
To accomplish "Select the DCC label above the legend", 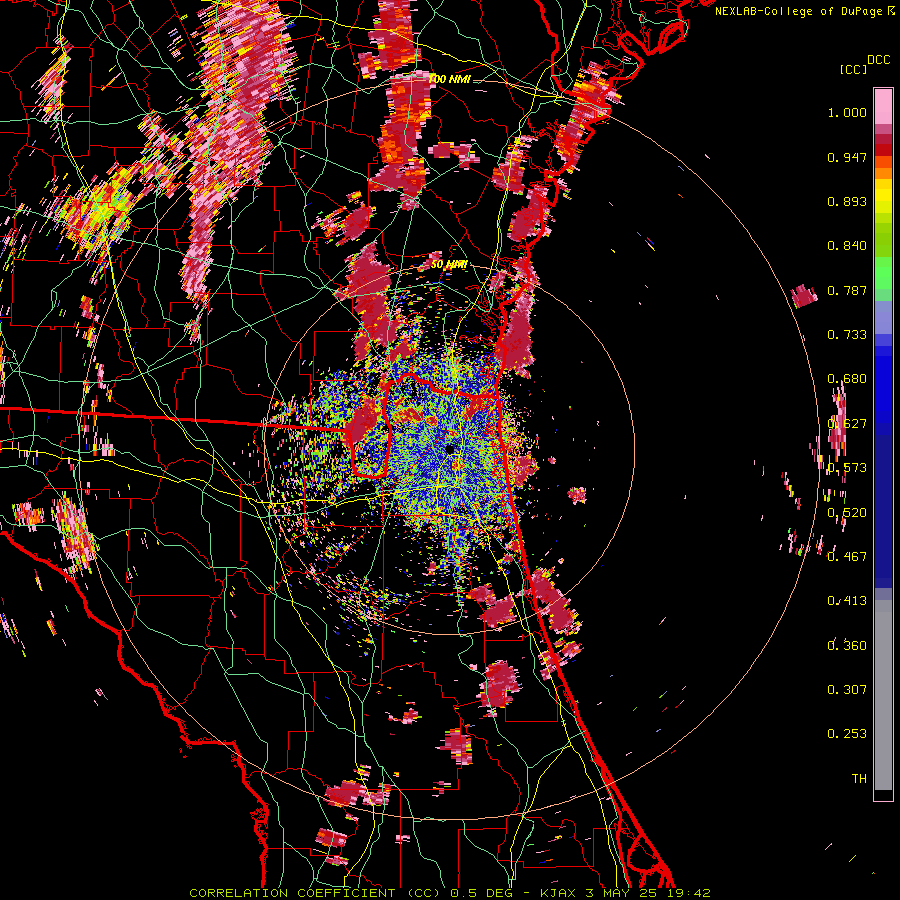I will [879, 60].
